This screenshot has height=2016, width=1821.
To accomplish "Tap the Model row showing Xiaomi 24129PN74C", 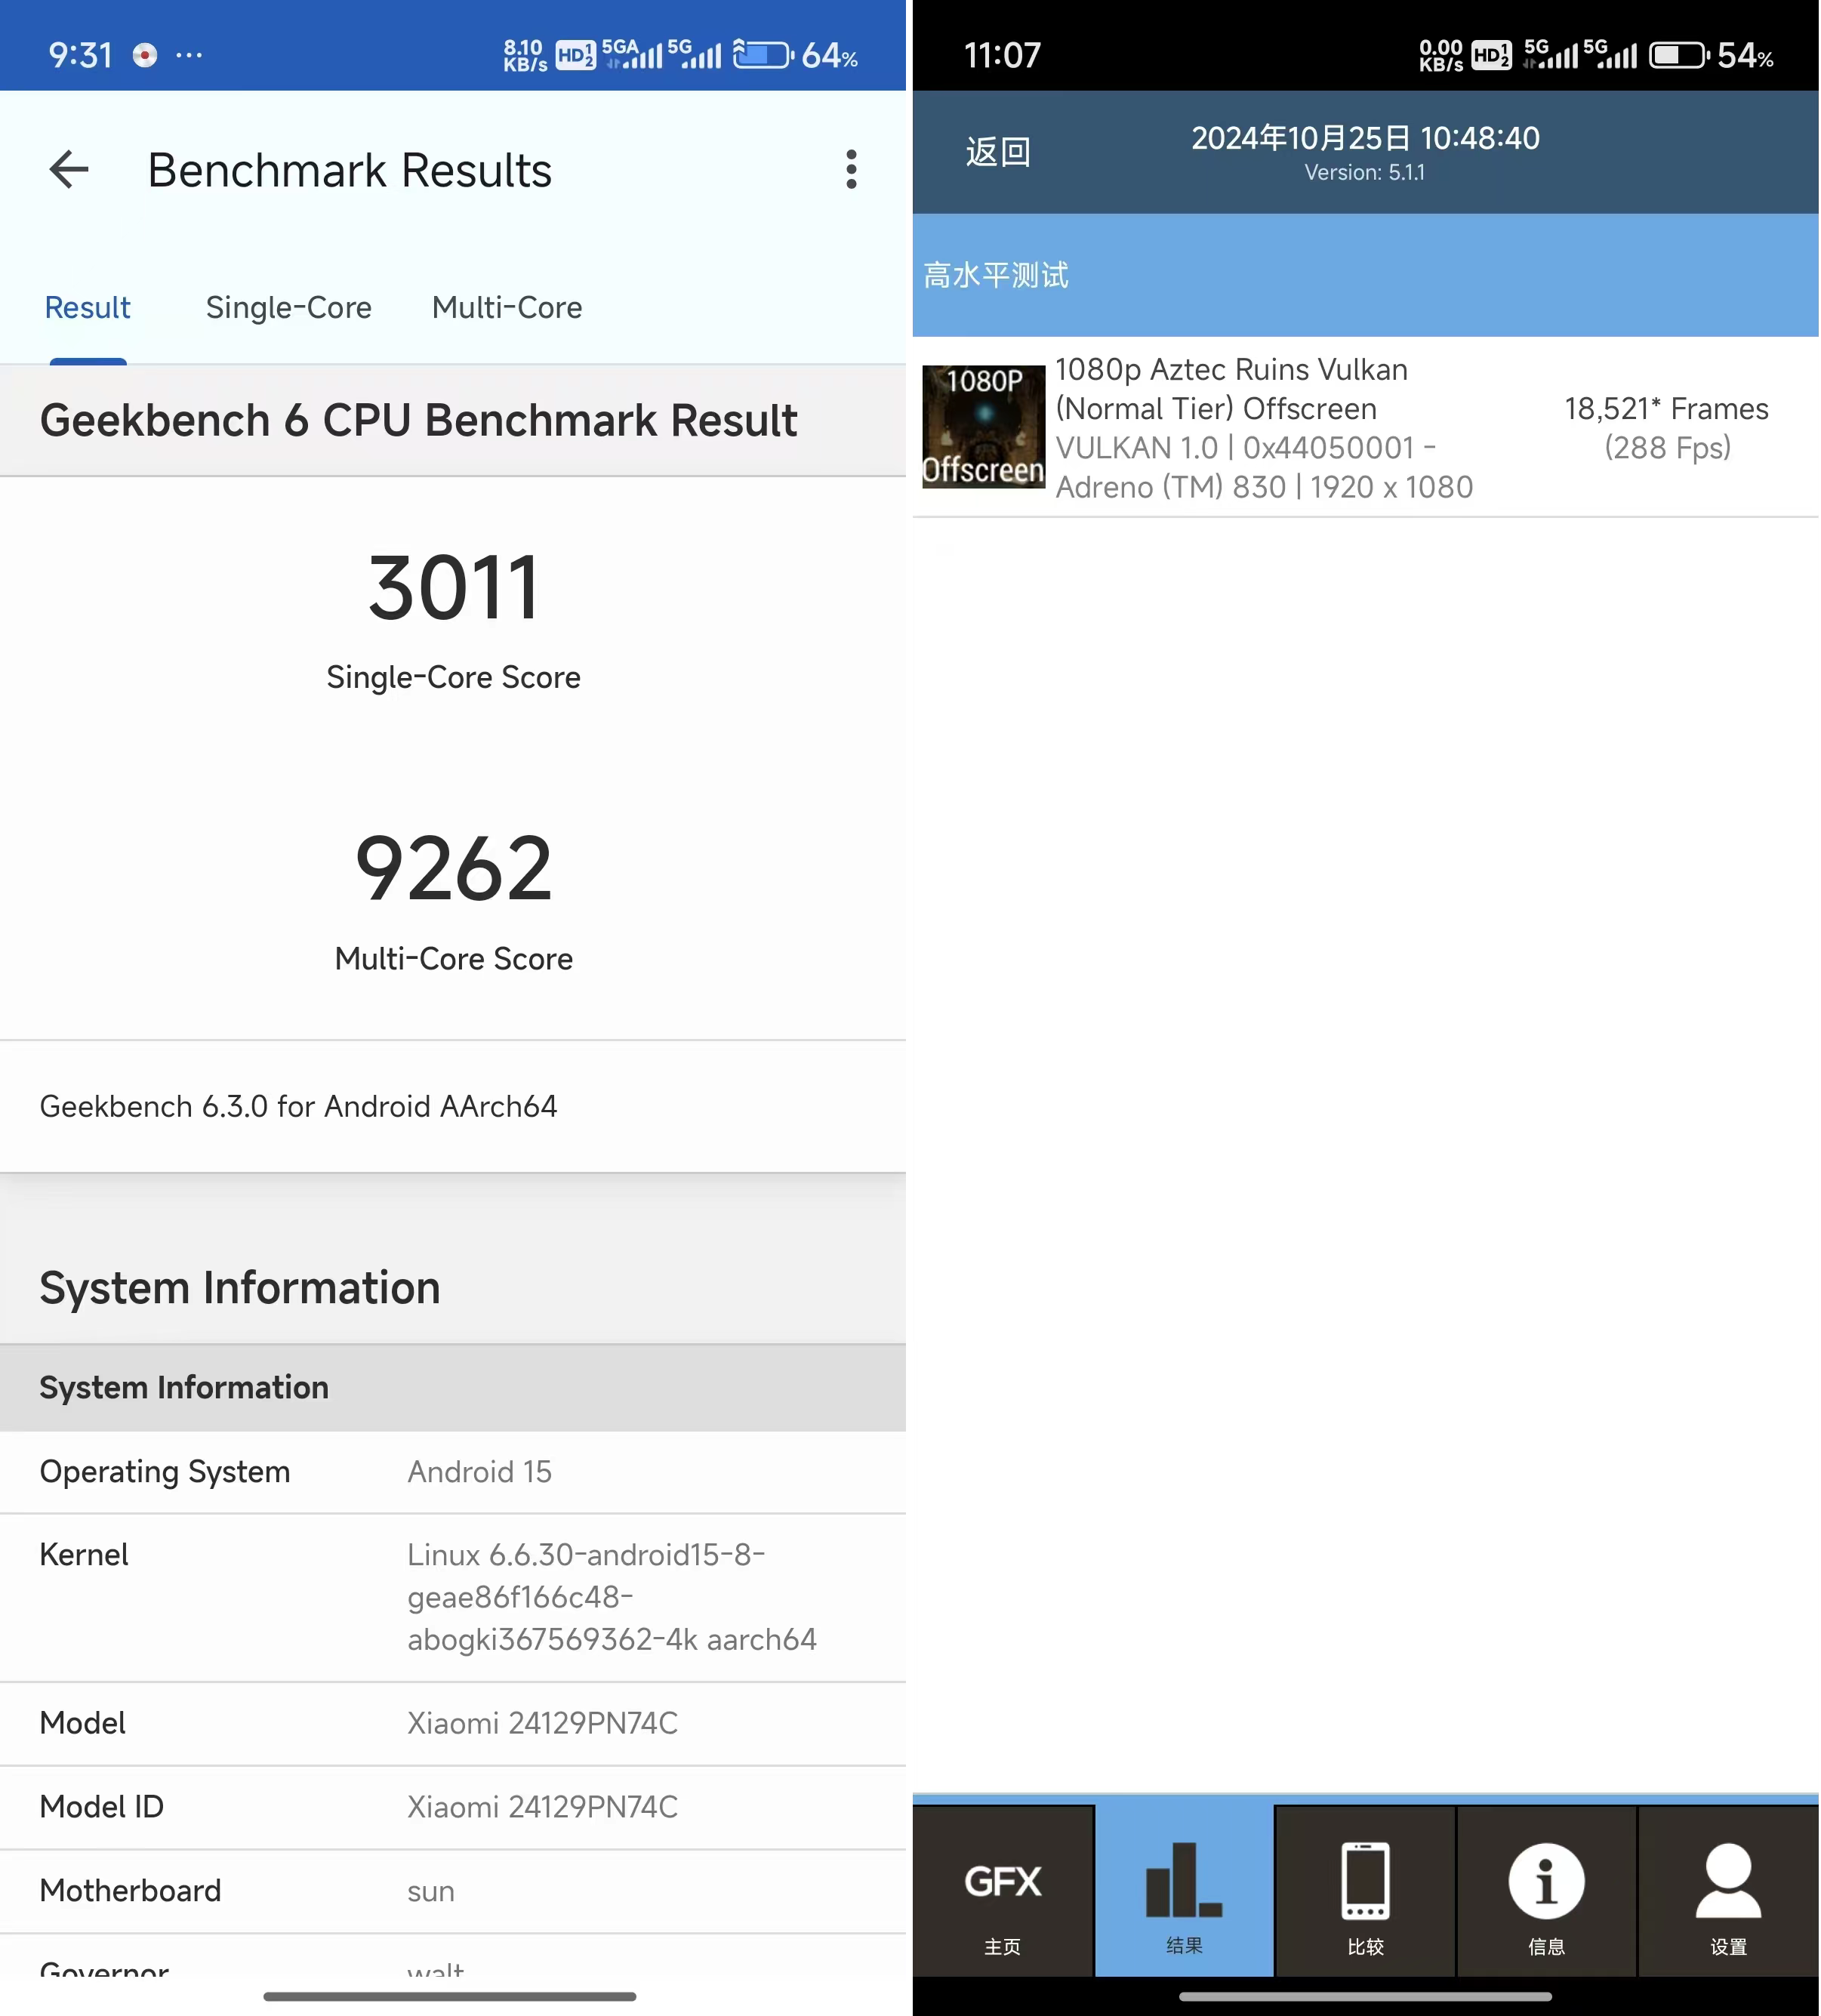I will coord(453,1723).
